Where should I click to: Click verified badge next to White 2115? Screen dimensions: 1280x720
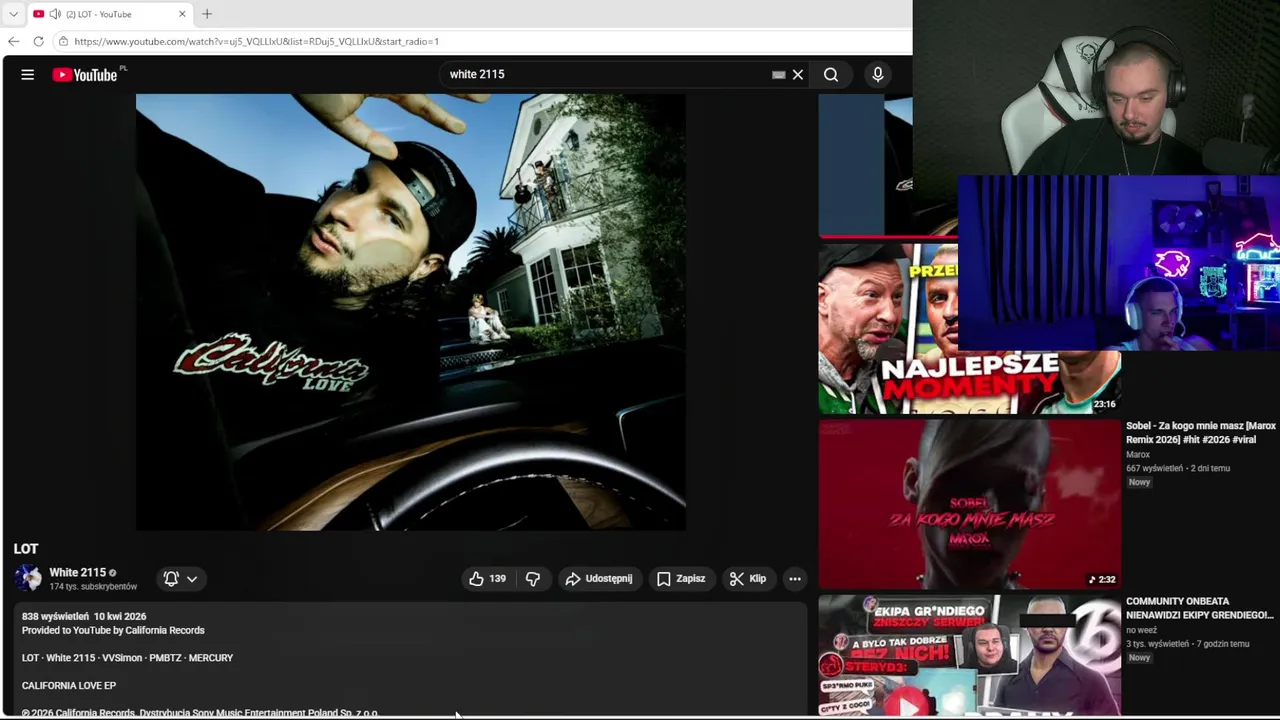pos(112,573)
